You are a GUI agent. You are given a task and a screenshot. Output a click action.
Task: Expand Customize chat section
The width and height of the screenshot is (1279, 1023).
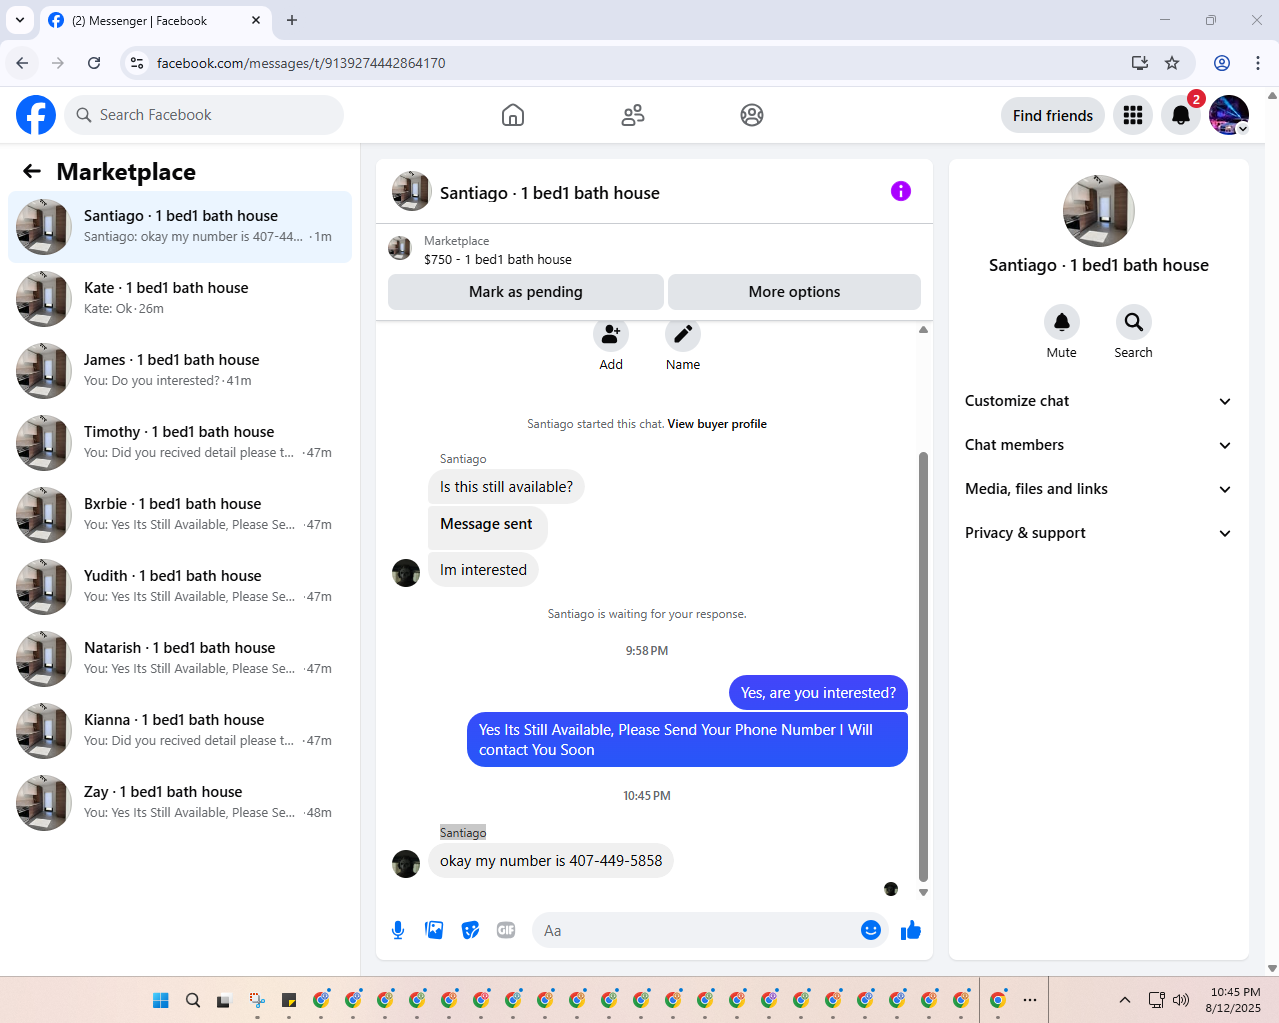click(x=1099, y=401)
